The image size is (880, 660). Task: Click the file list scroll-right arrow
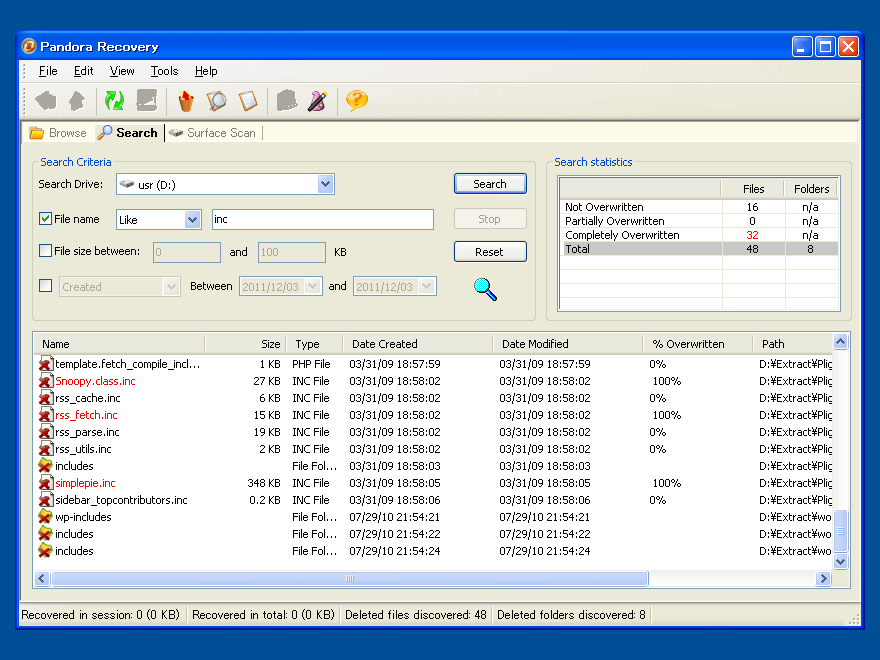(823, 579)
